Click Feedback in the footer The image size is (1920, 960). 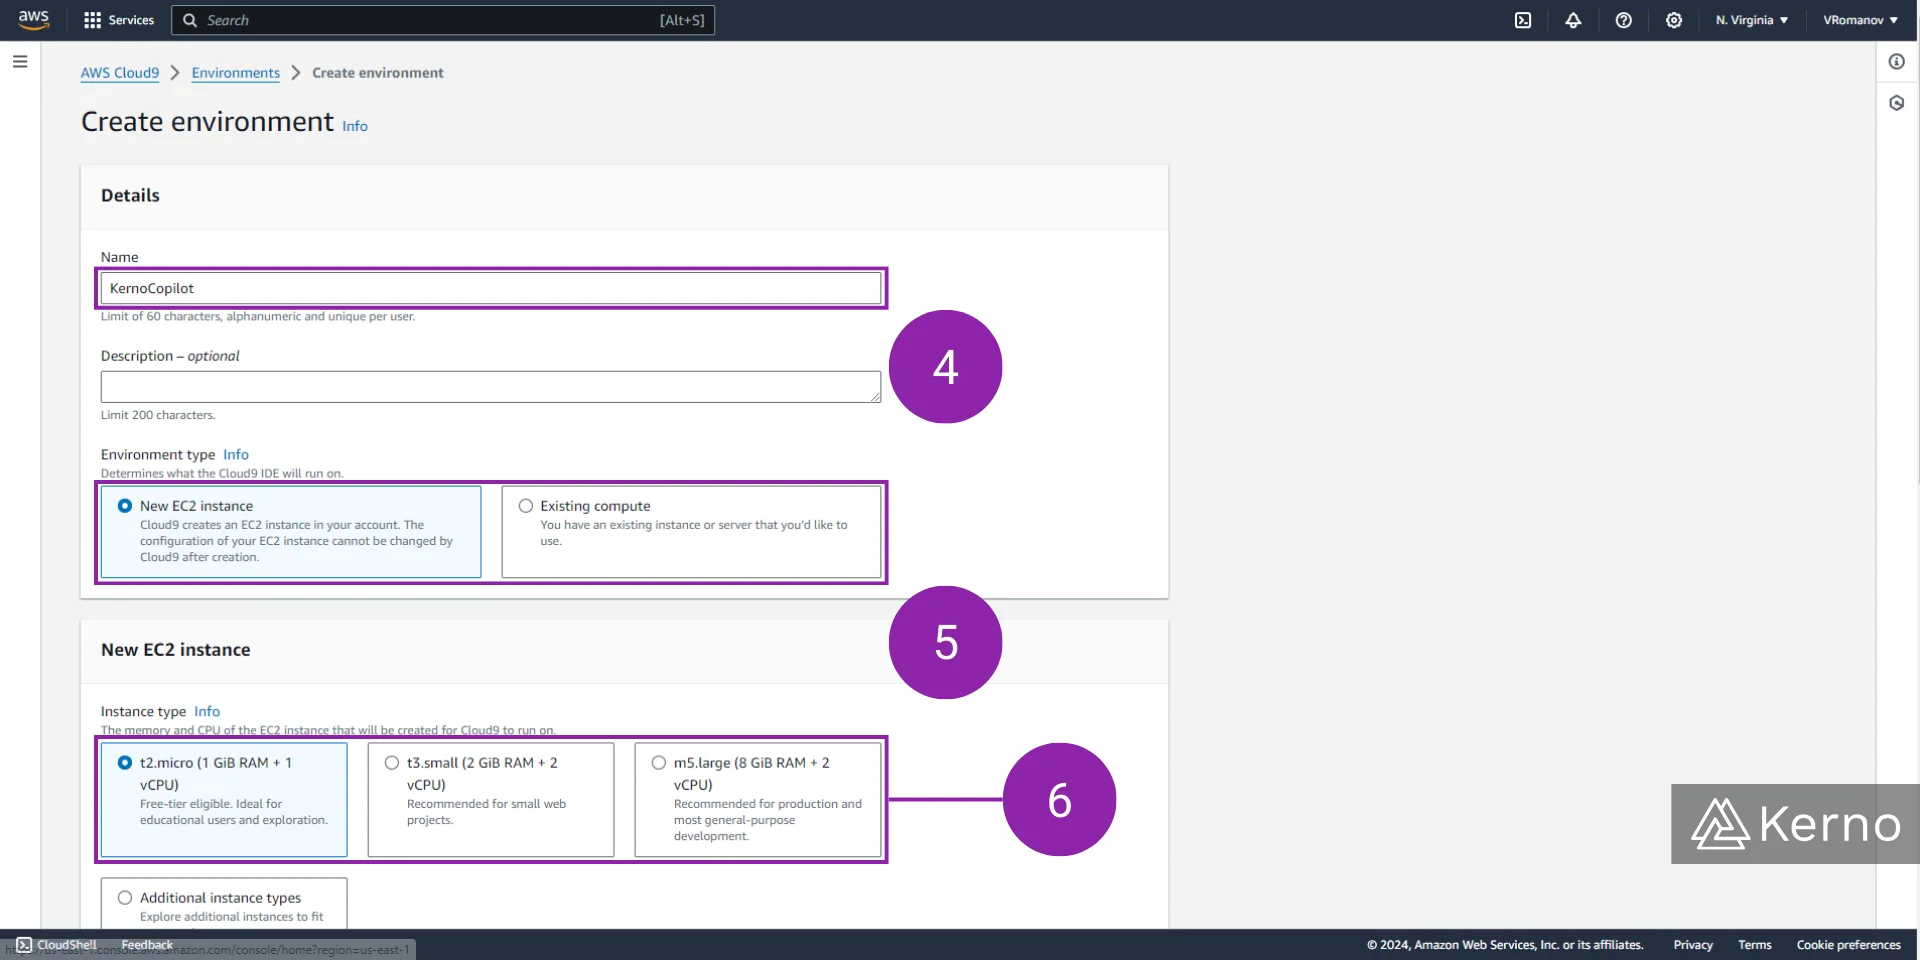click(x=147, y=945)
